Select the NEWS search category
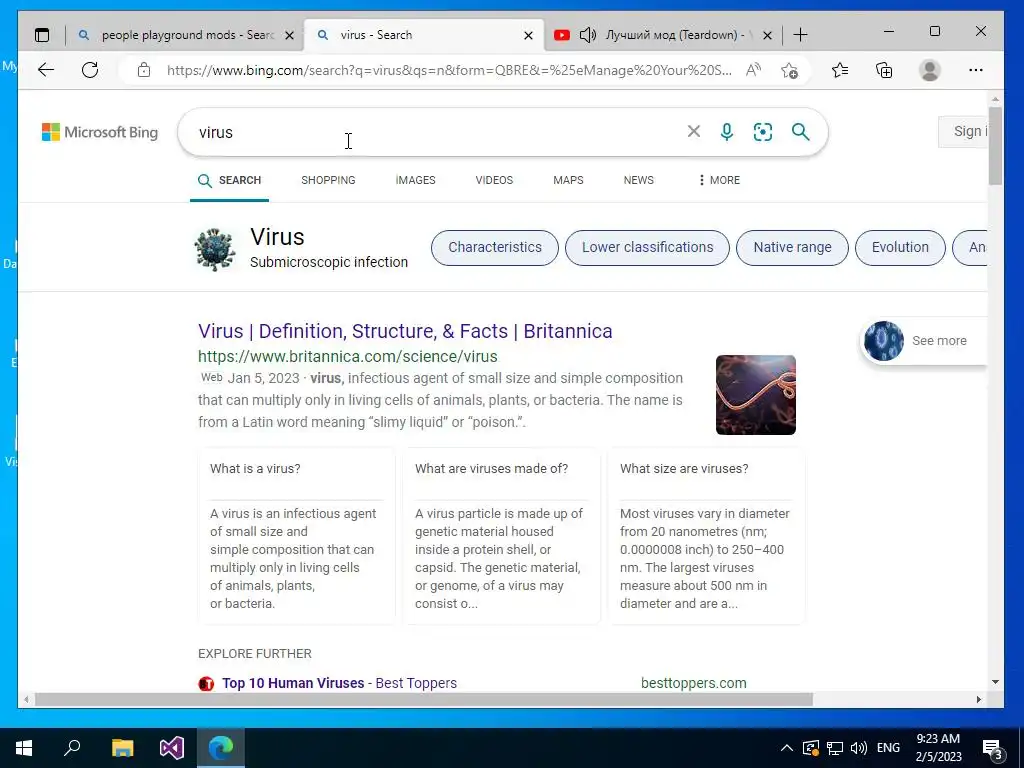Viewport: 1024px width, 768px height. click(638, 180)
